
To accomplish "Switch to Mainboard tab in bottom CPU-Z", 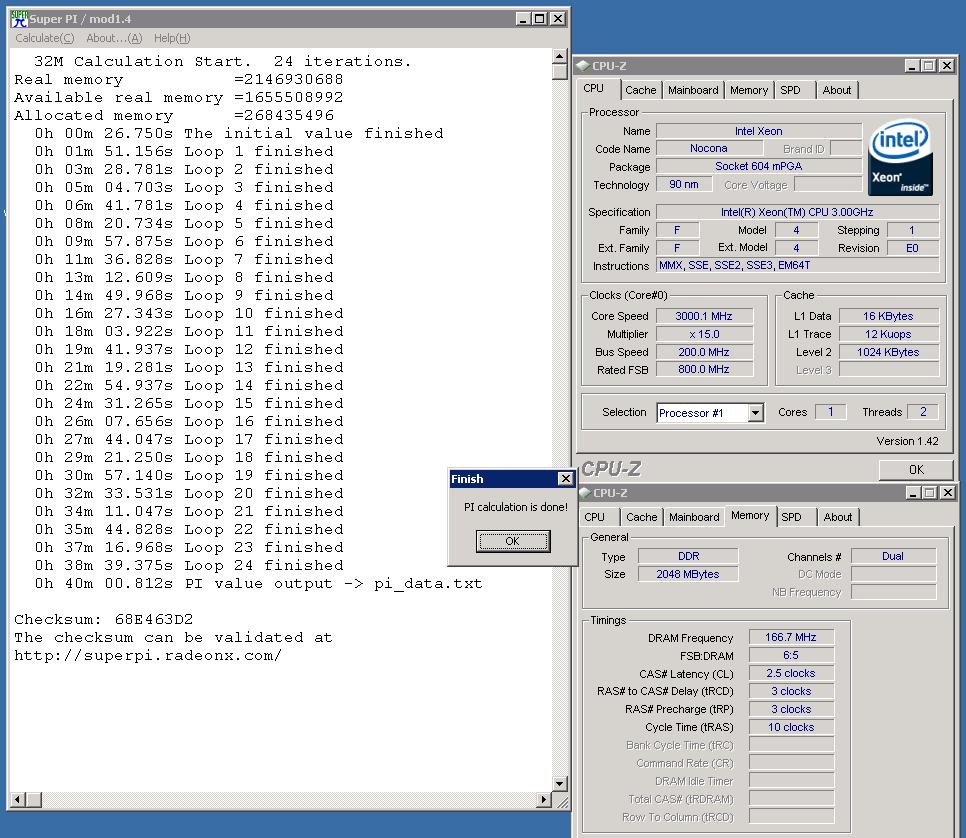I will pyautogui.click(x=694, y=517).
